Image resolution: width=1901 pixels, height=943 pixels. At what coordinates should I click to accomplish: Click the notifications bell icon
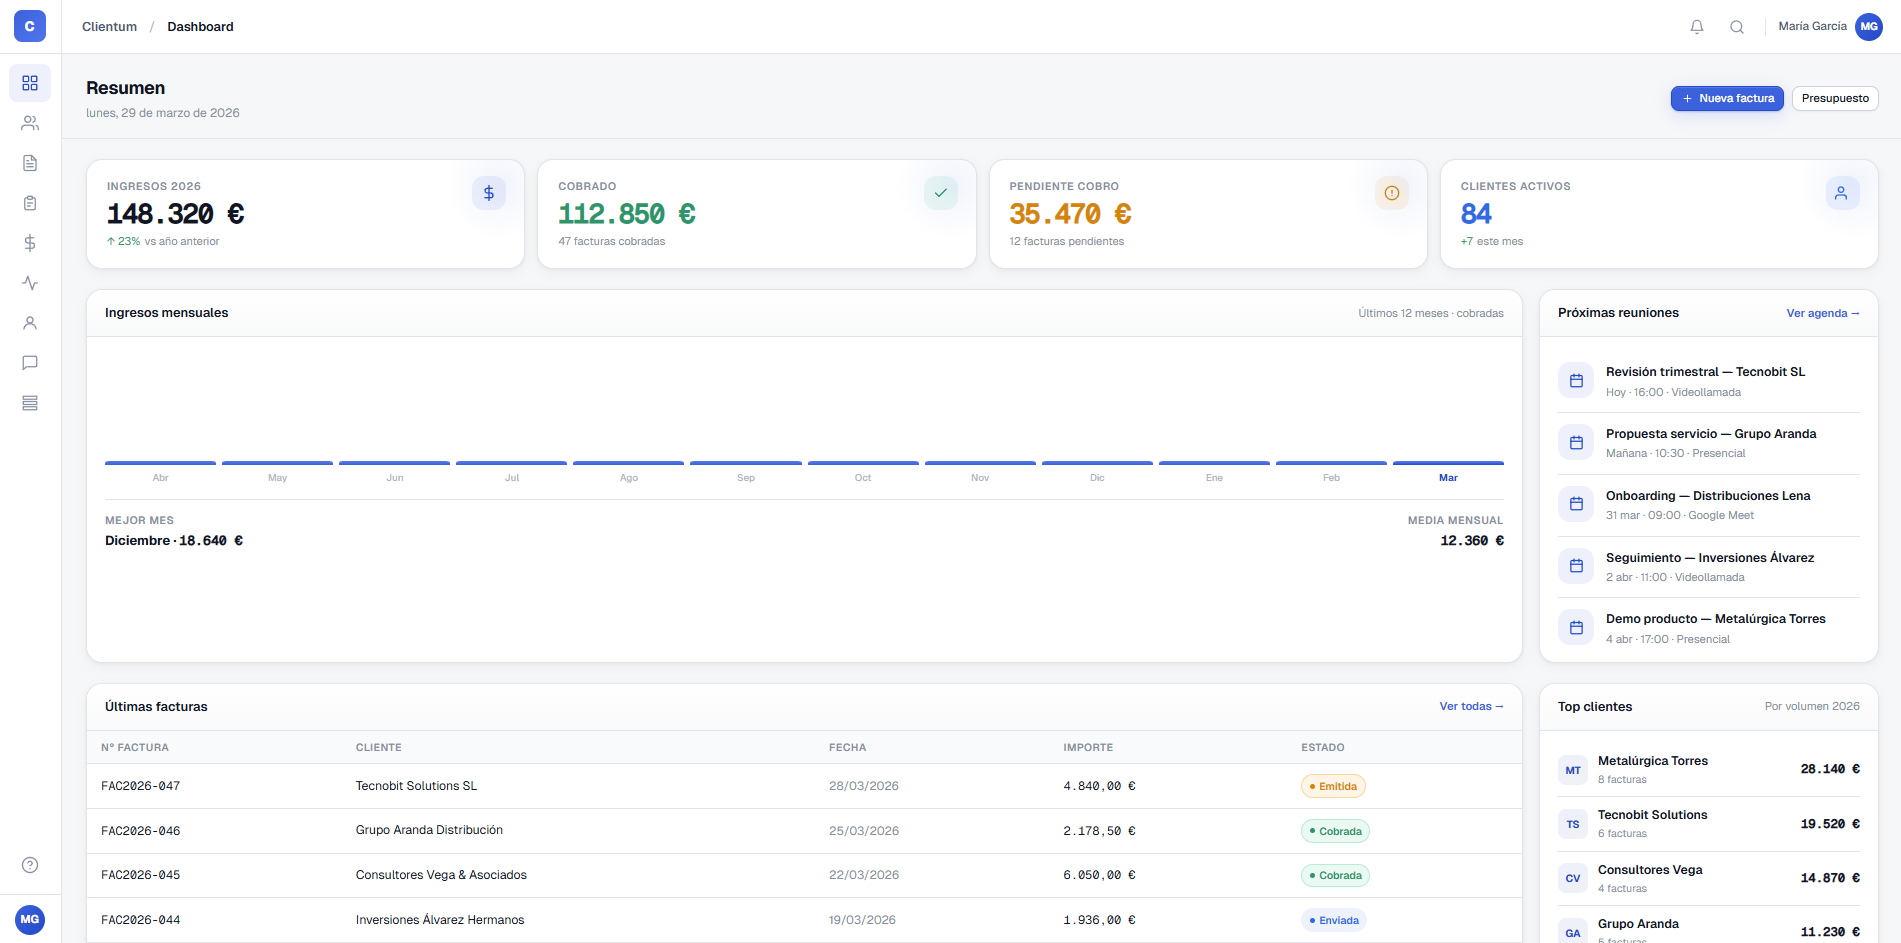pyautogui.click(x=1697, y=27)
